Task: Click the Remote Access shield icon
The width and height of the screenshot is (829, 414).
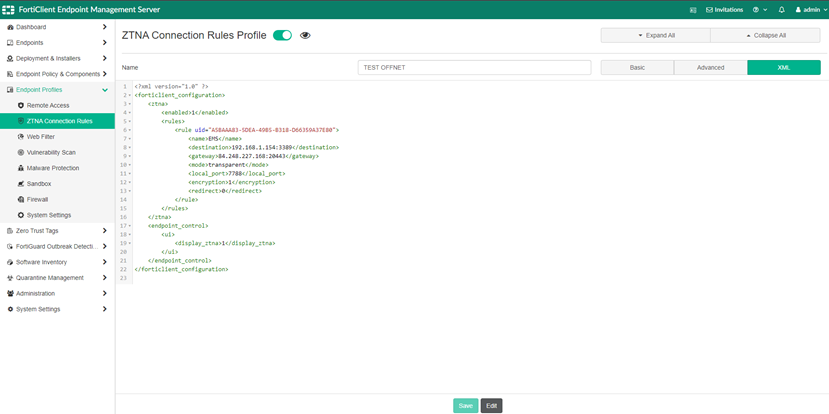Action: pyautogui.click(x=21, y=105)
